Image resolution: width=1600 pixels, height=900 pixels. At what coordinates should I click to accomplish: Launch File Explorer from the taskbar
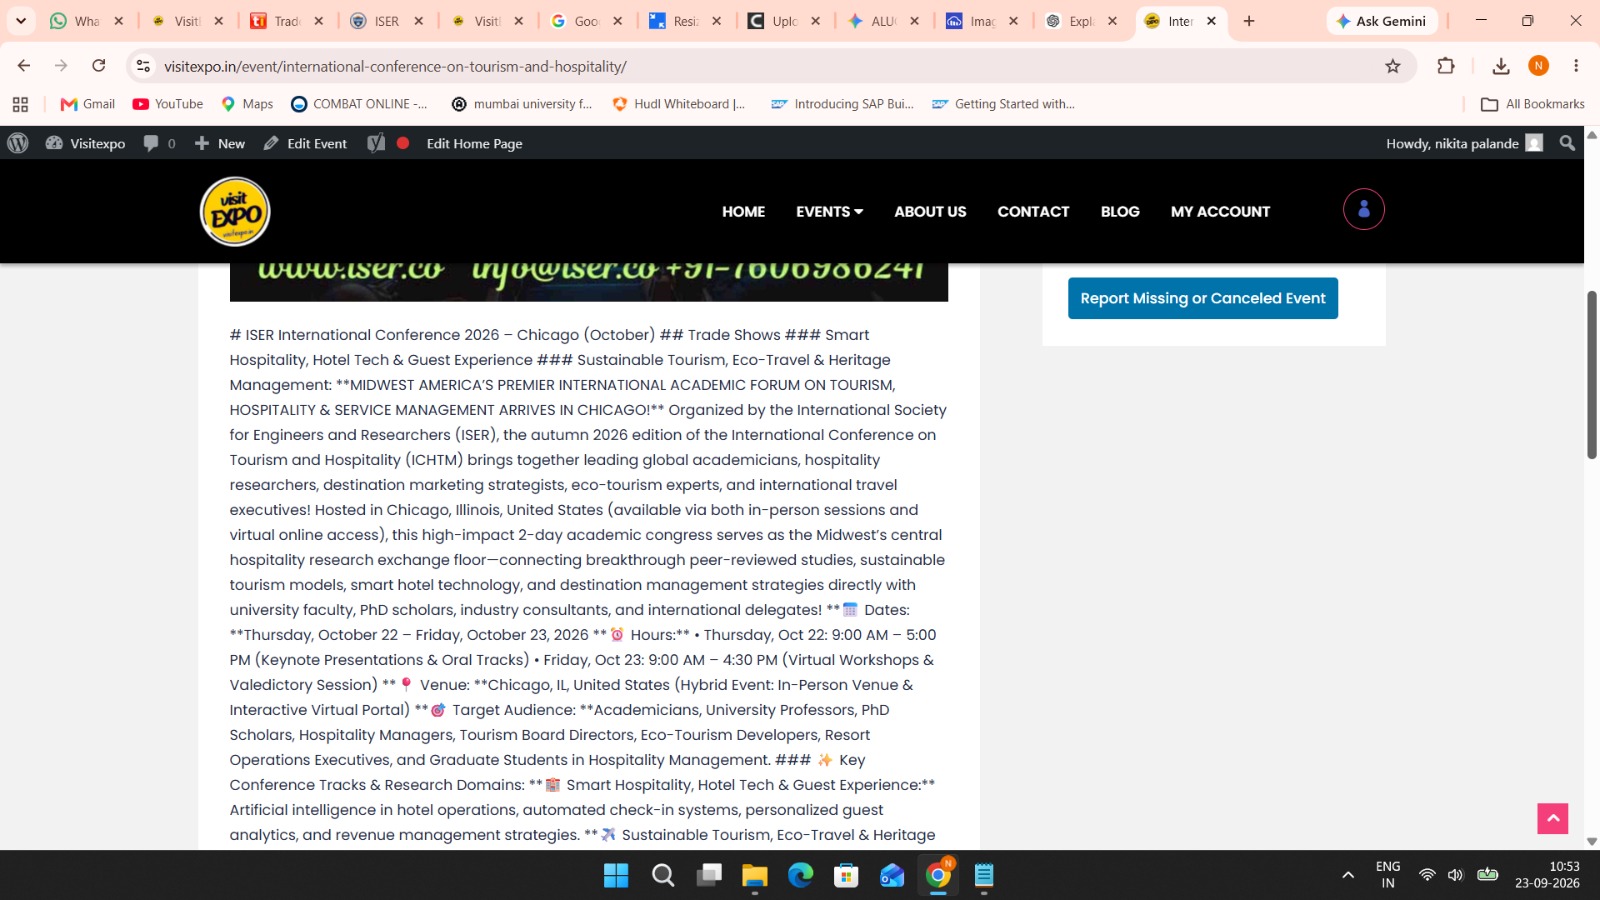click(754, 876)
